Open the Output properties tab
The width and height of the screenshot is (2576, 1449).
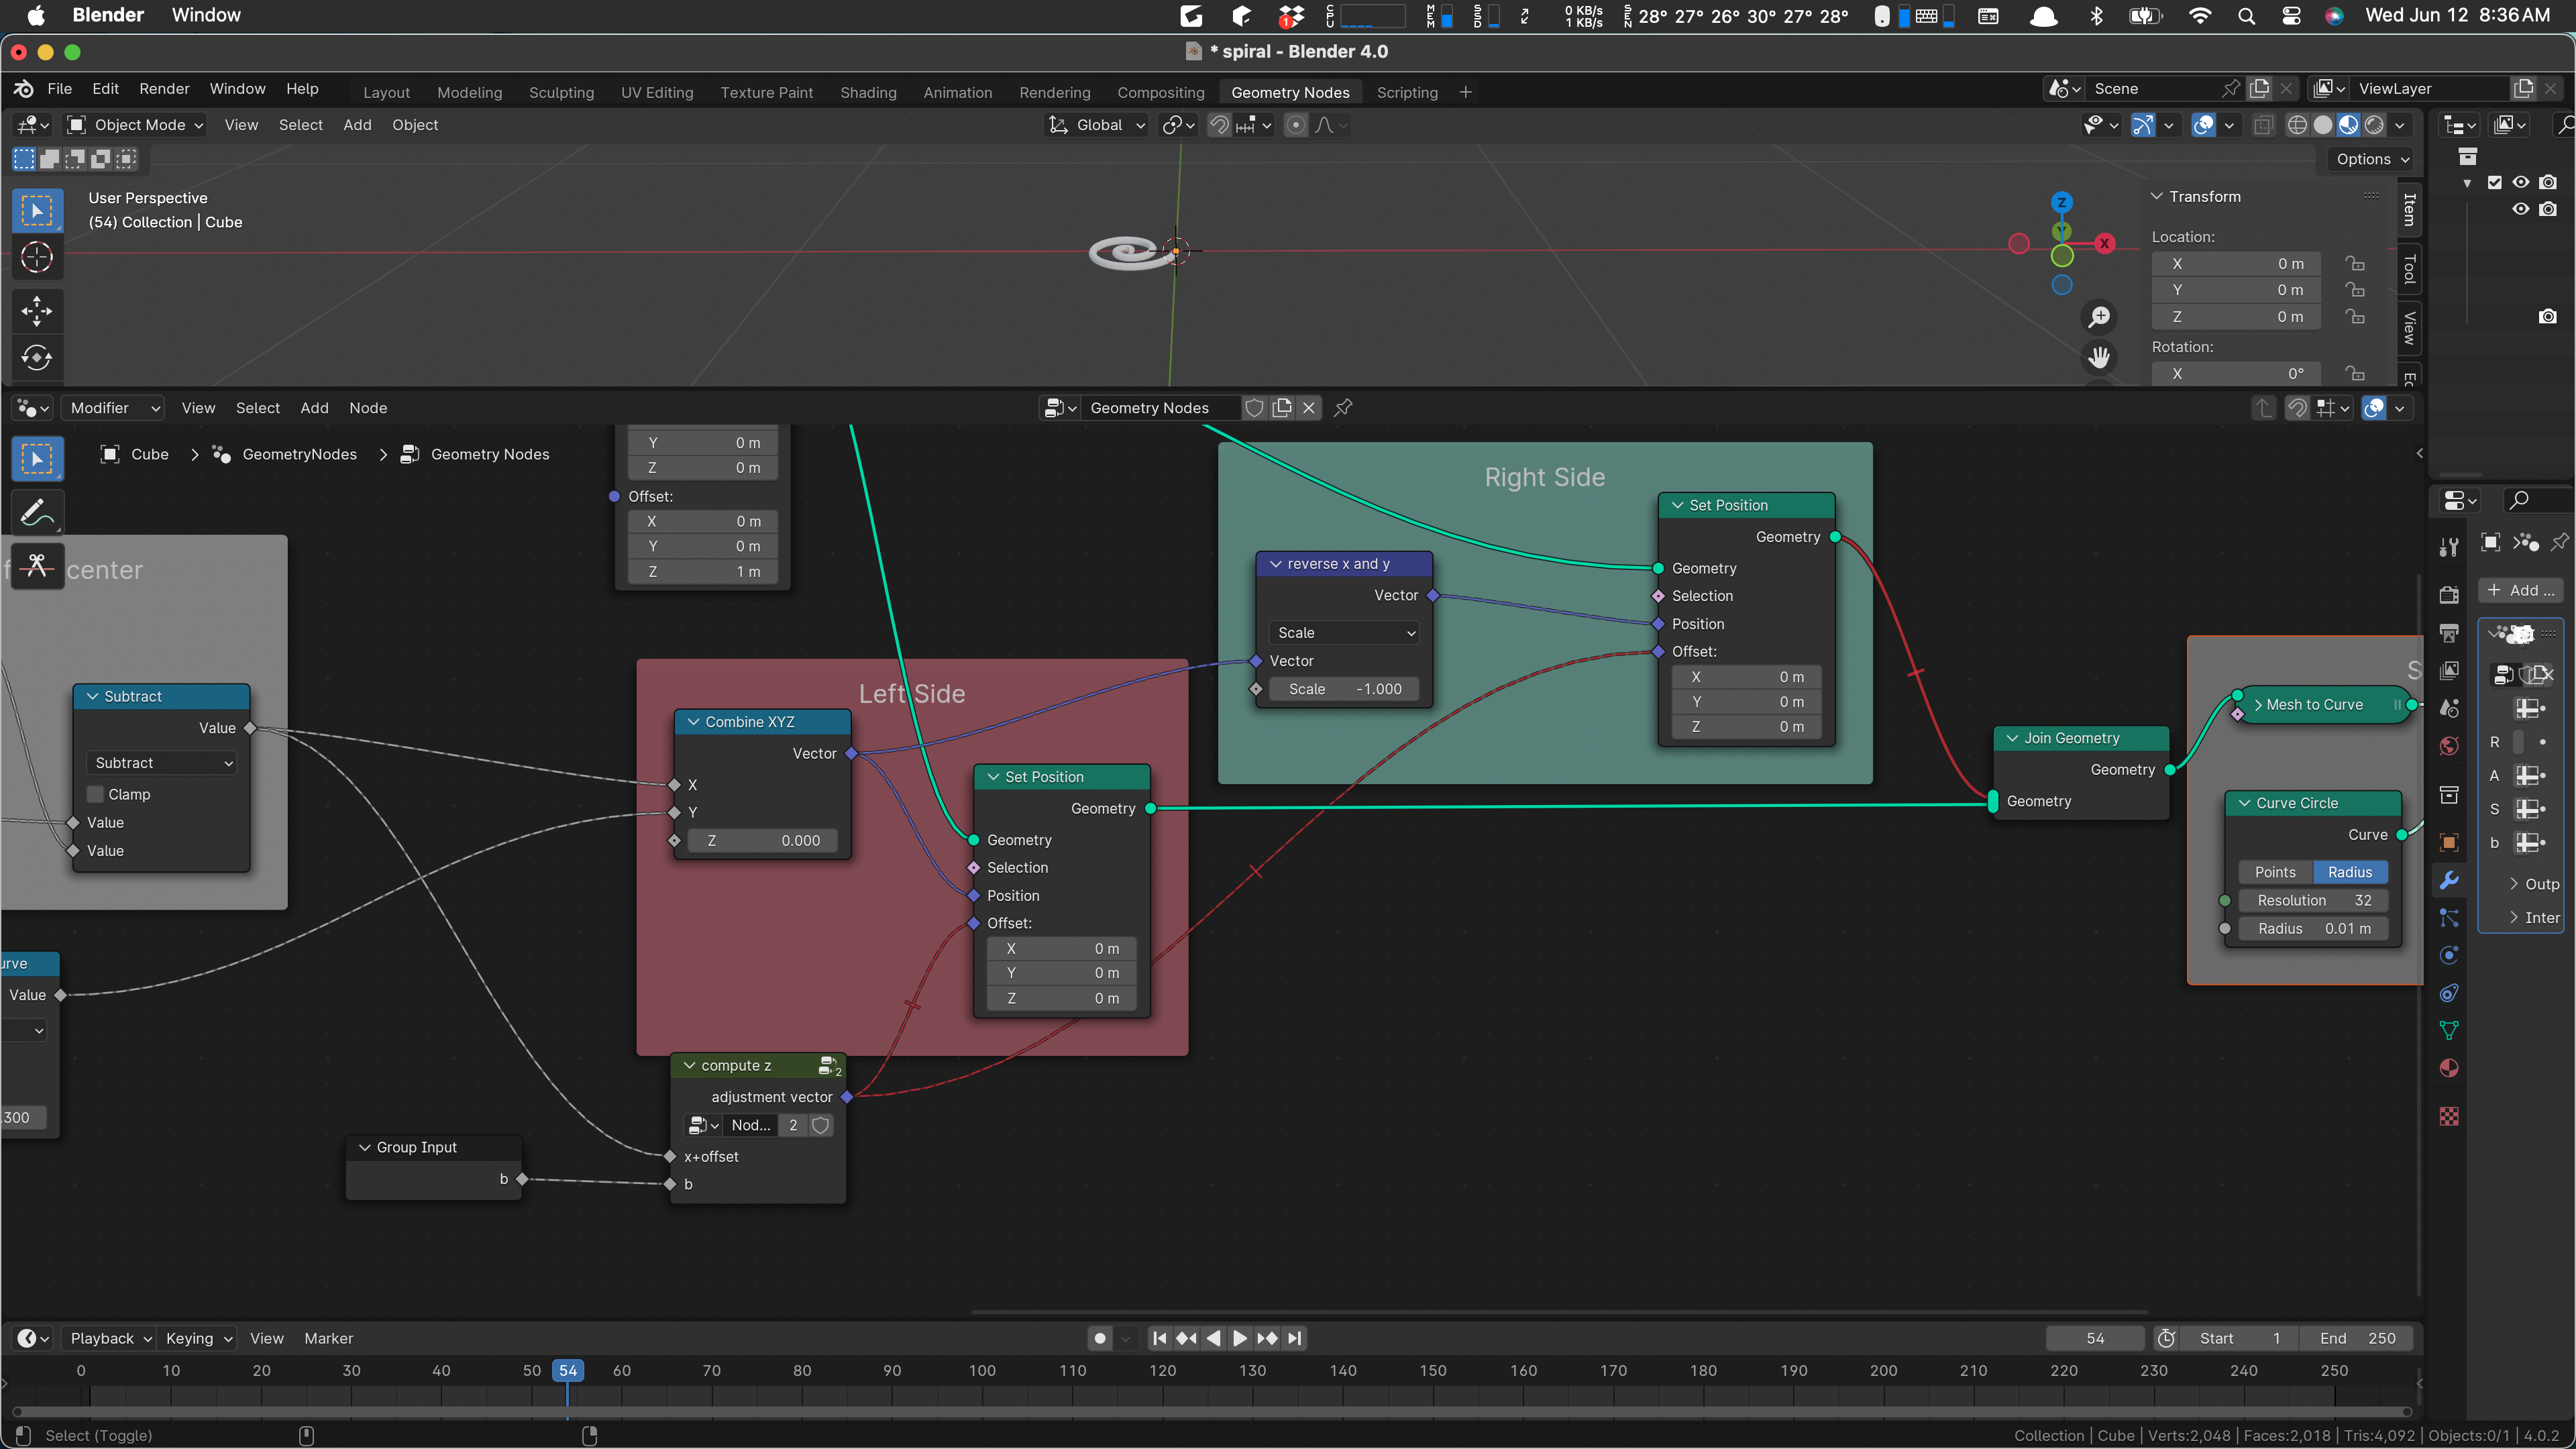pos(2449,633)
